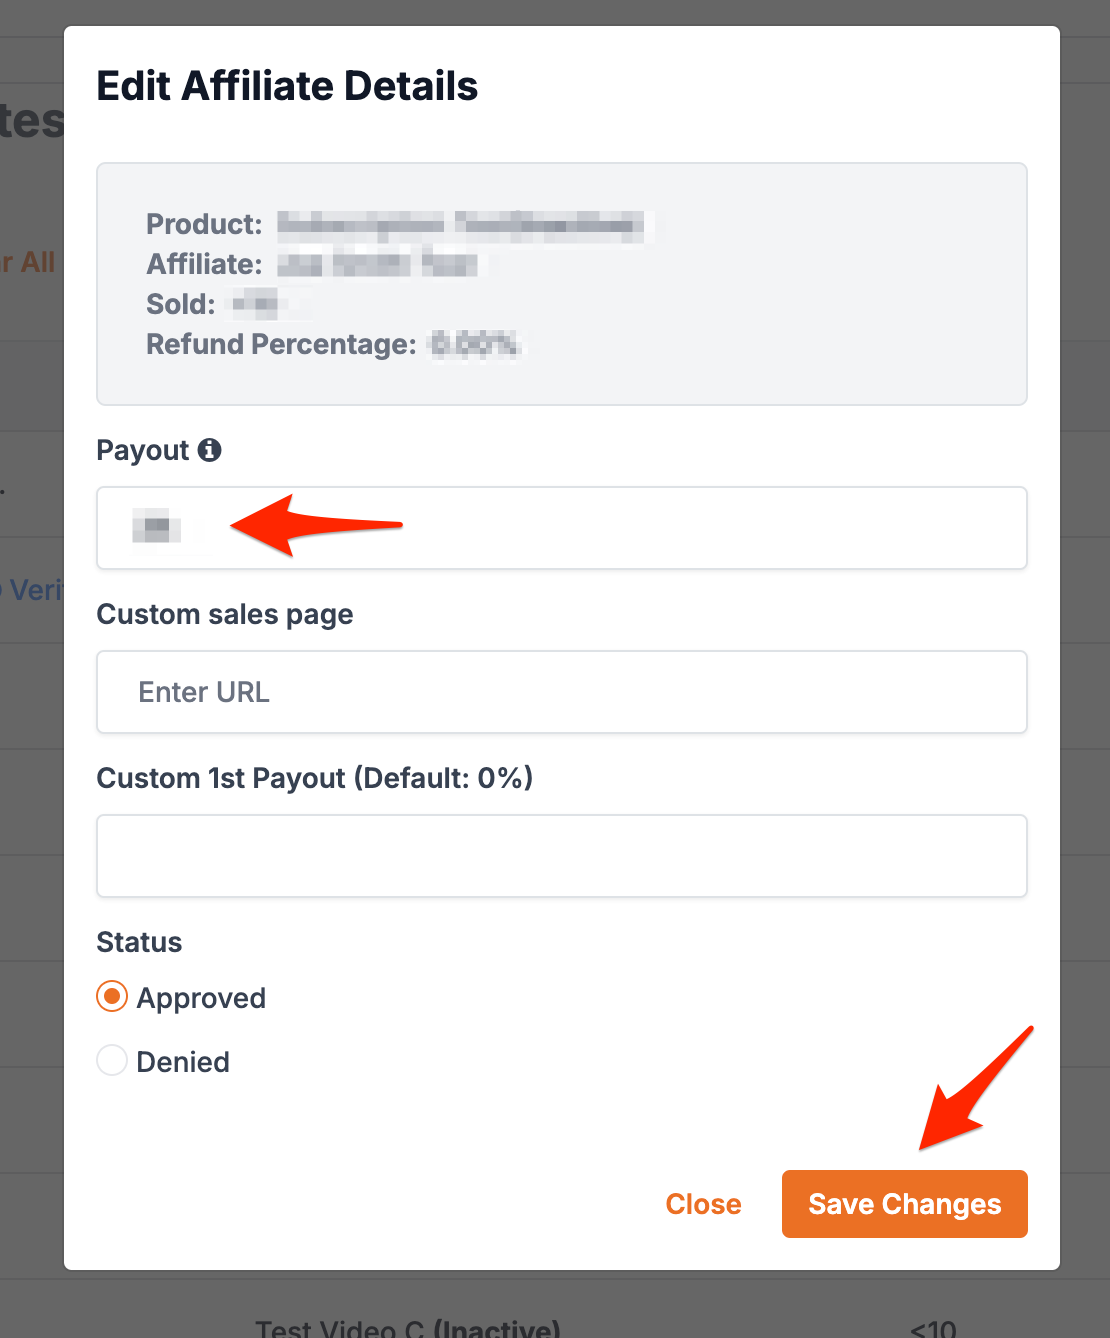Select the Approved status radio button
Image resolution: width=1110 pixels, height=1338 pixels.
112,997
